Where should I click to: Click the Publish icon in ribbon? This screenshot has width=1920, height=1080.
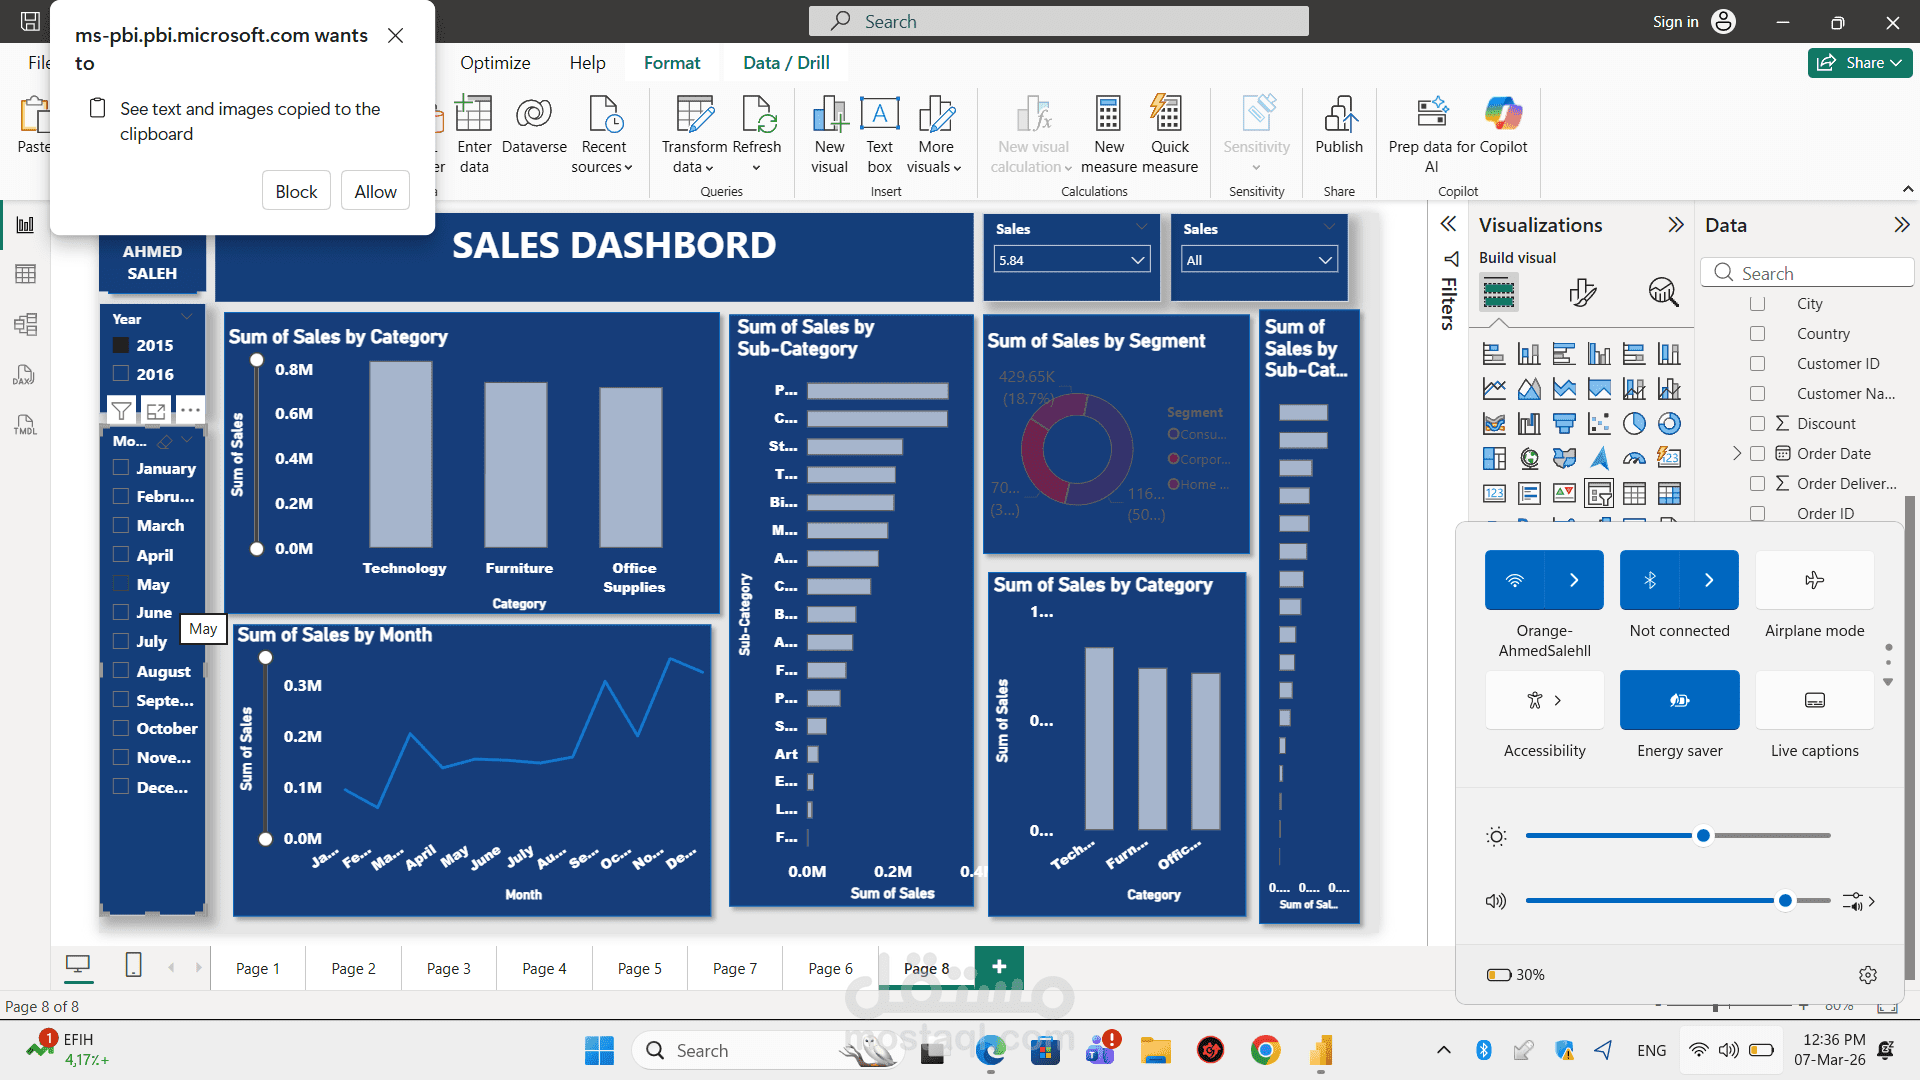click(1338, 116)
